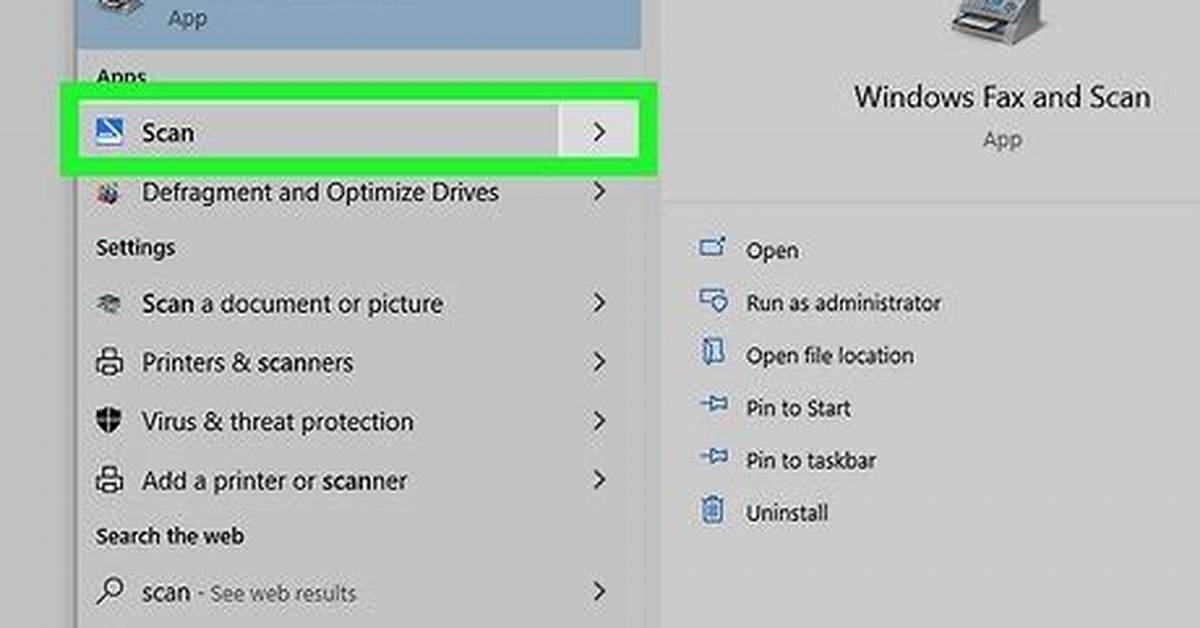Click the Scan app icon
1200x628 pixels.
tap(108, 131)
